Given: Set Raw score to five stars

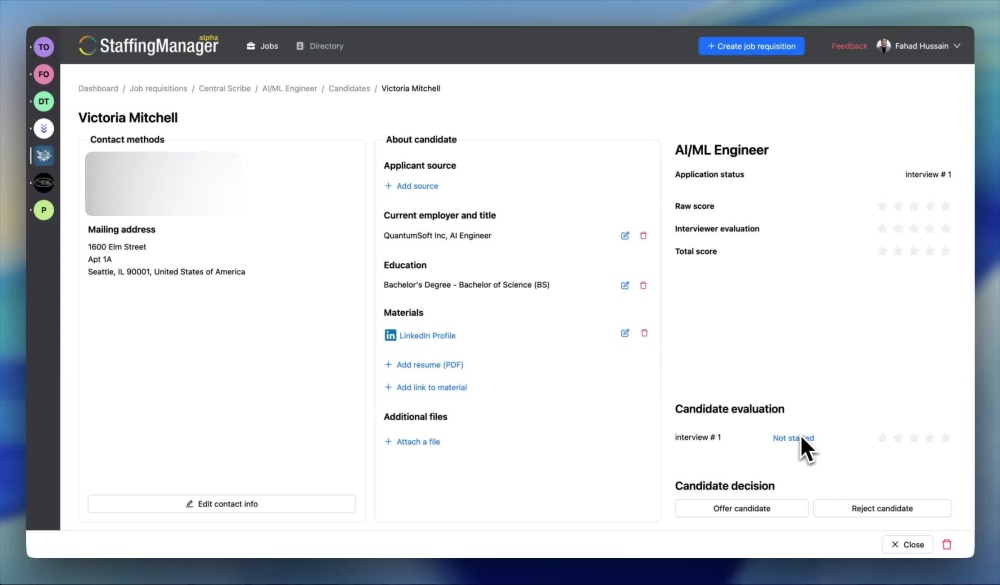Looking at the screenshot, I should click(x=946, y=206).
